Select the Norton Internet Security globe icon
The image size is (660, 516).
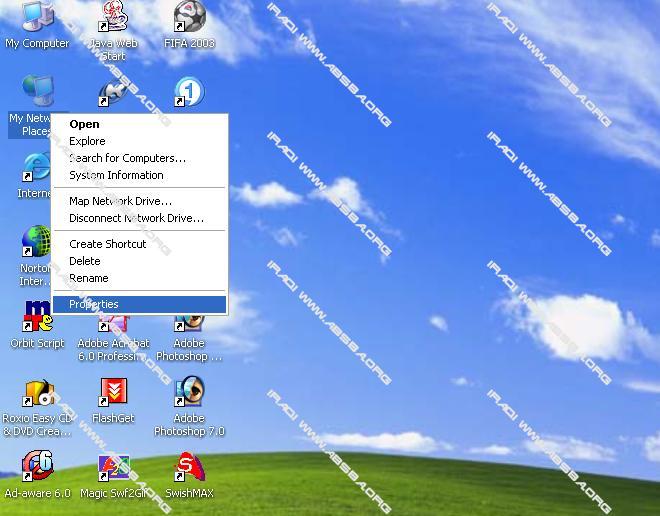(x=36, y=241)
